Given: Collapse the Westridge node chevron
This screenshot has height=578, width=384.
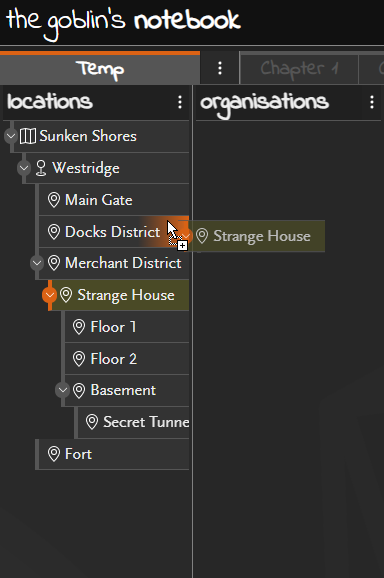Looking at the screenshot, I should coord(24,168).
